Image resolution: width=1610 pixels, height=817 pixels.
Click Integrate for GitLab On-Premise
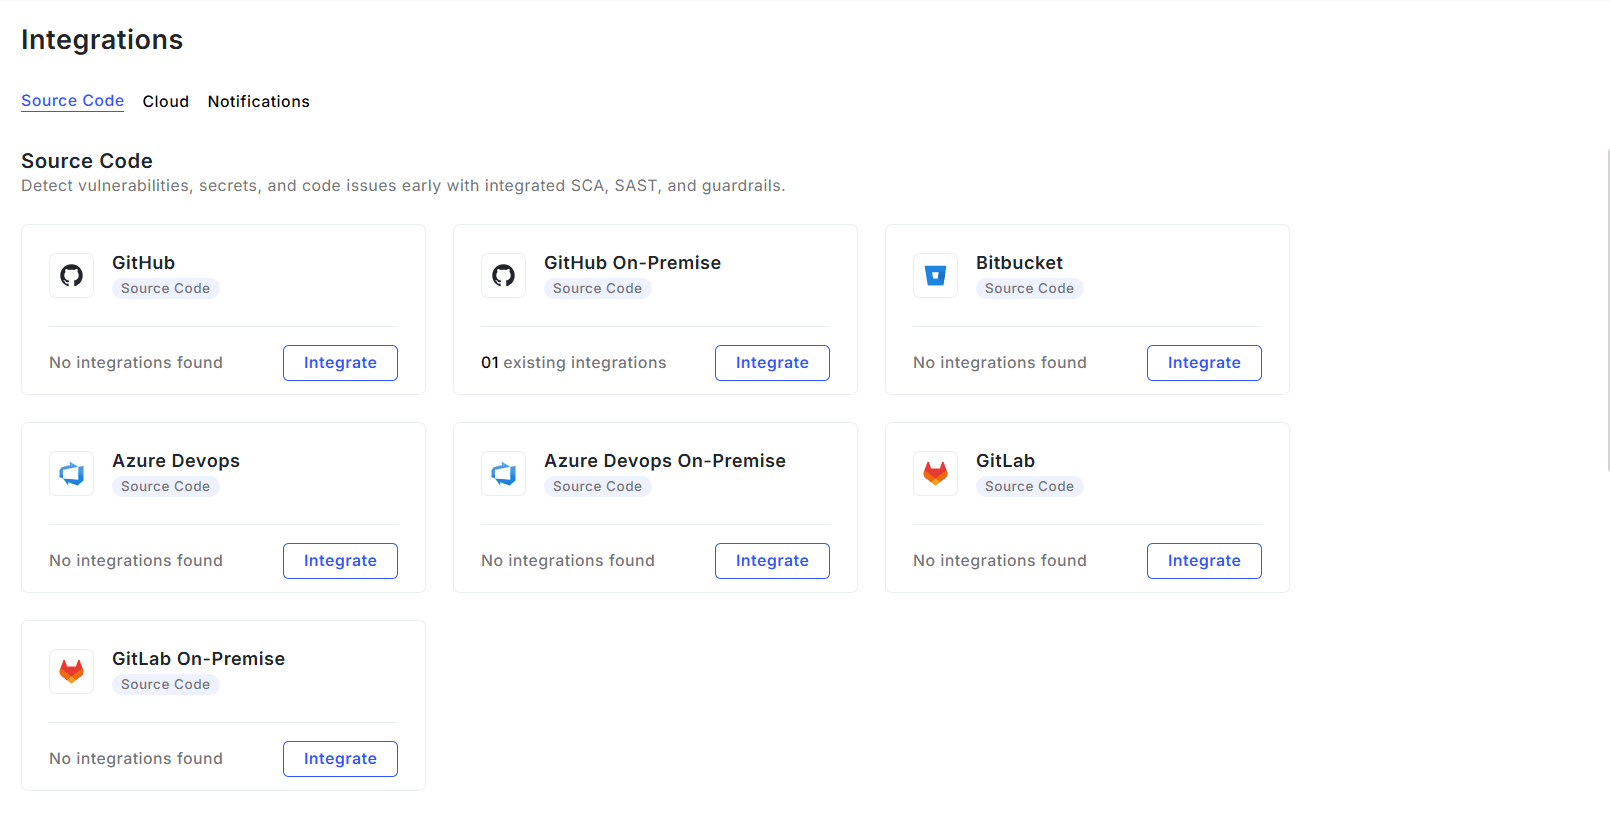340,758
